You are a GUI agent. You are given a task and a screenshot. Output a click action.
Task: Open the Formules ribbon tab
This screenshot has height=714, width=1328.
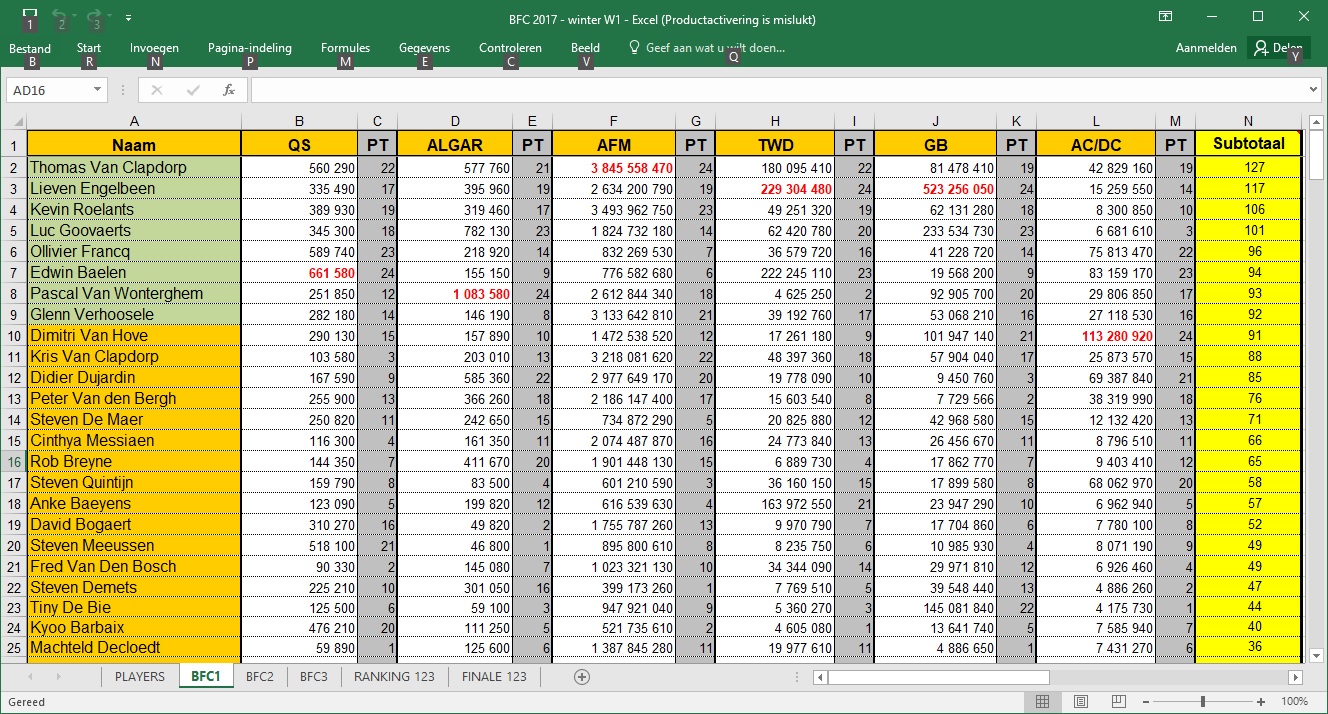pos(345,48)
